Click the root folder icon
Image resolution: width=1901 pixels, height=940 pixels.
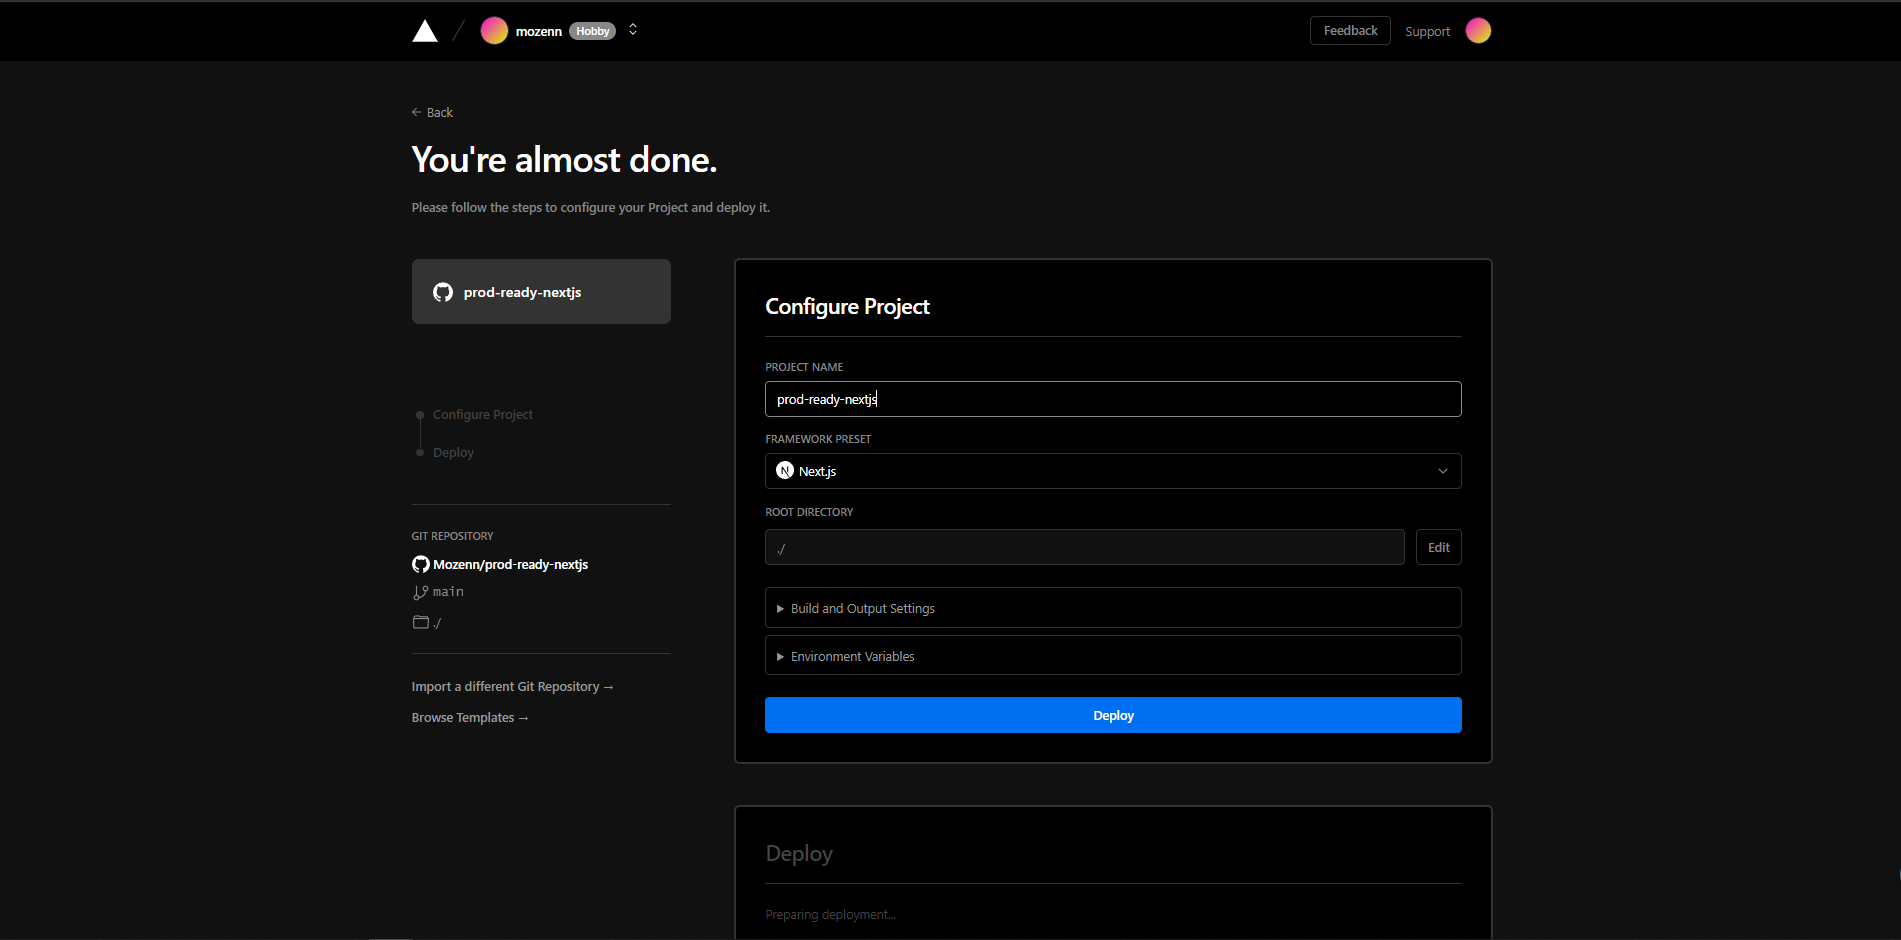tap(421, 622)
